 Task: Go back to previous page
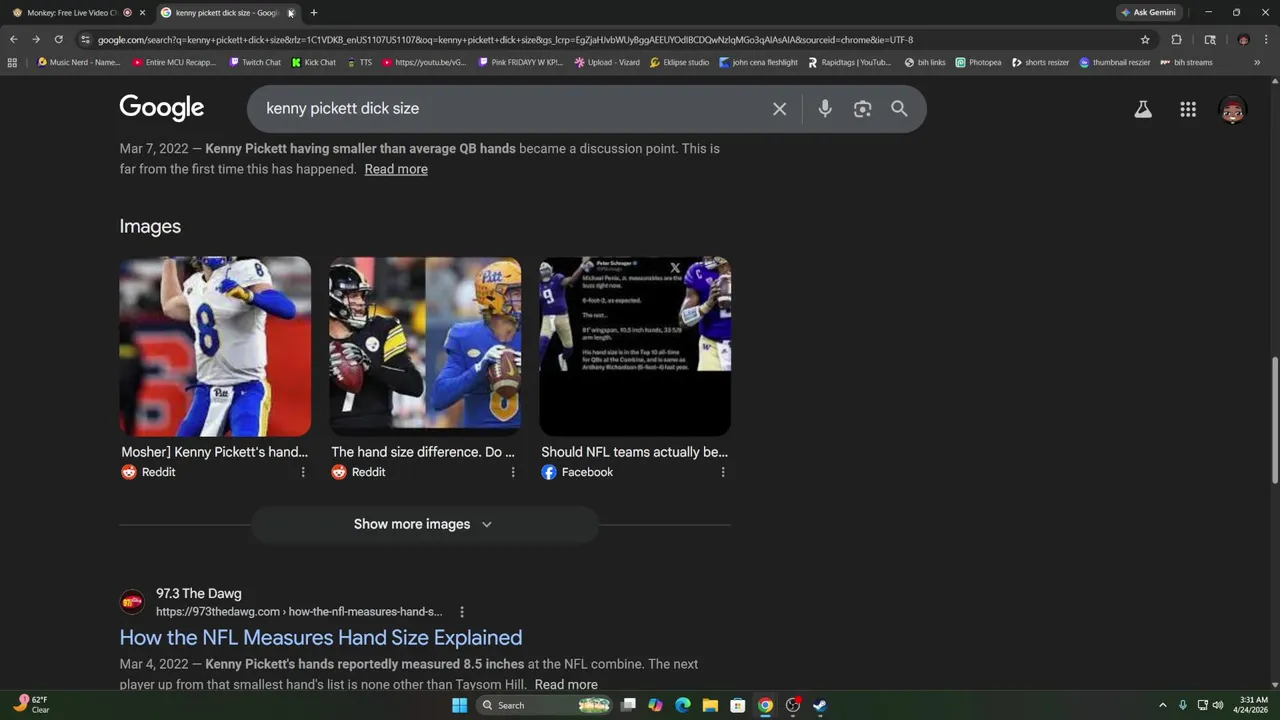point(13,40)
